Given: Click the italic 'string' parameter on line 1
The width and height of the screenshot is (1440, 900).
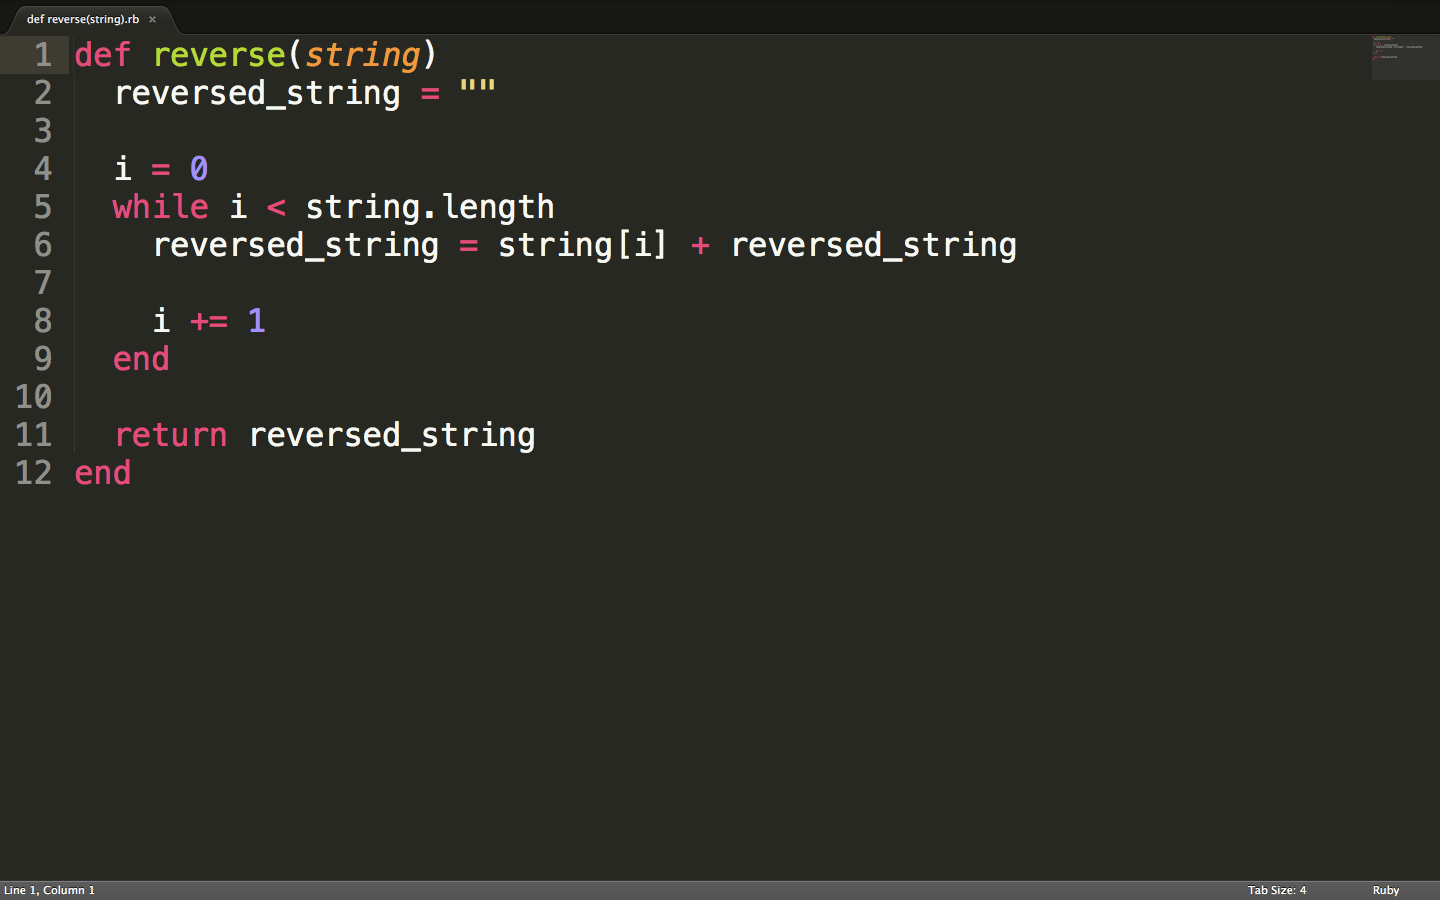Looking at the screenshot, I should pos(362,55).
